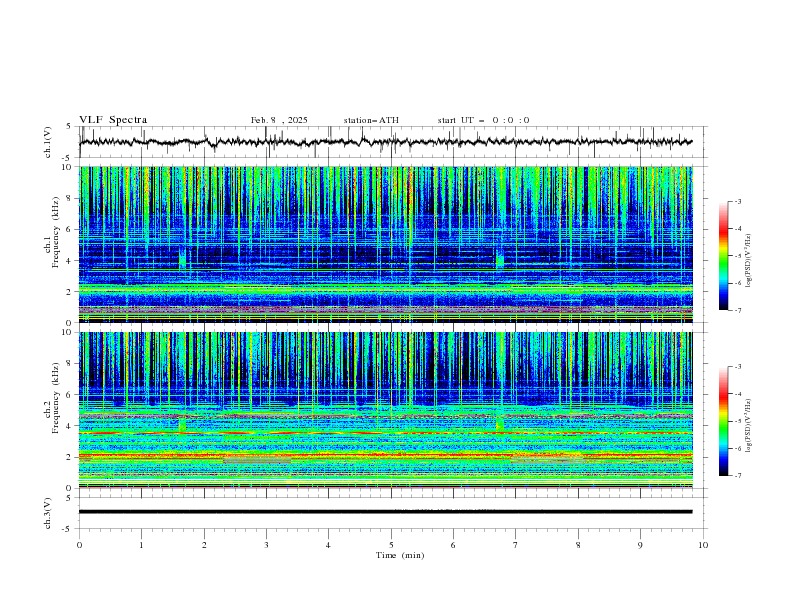Click the time axis tick label '10'
Image resolution: width=792 pixels, height=612 pixels.
pyautogui.click(x=703, y=545)
